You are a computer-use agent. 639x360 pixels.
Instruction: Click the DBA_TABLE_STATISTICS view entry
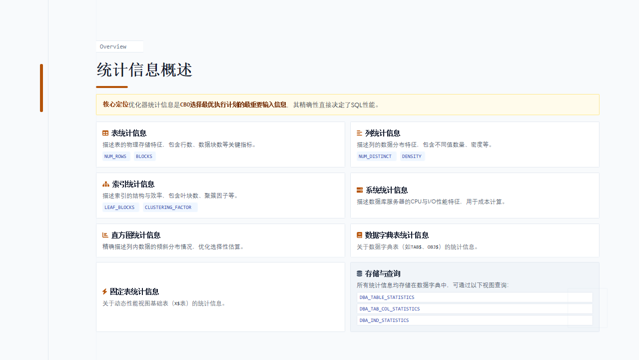[475, 298]
